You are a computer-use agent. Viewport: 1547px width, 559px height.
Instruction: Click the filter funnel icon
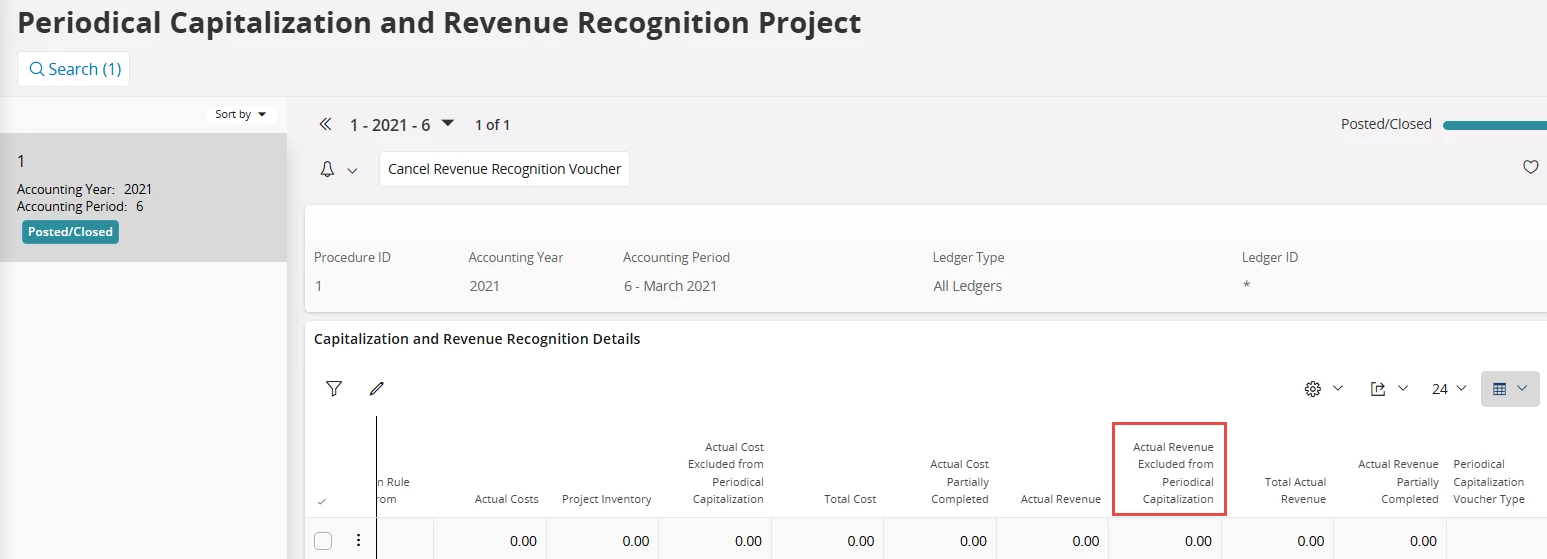(x=334, y=389)
